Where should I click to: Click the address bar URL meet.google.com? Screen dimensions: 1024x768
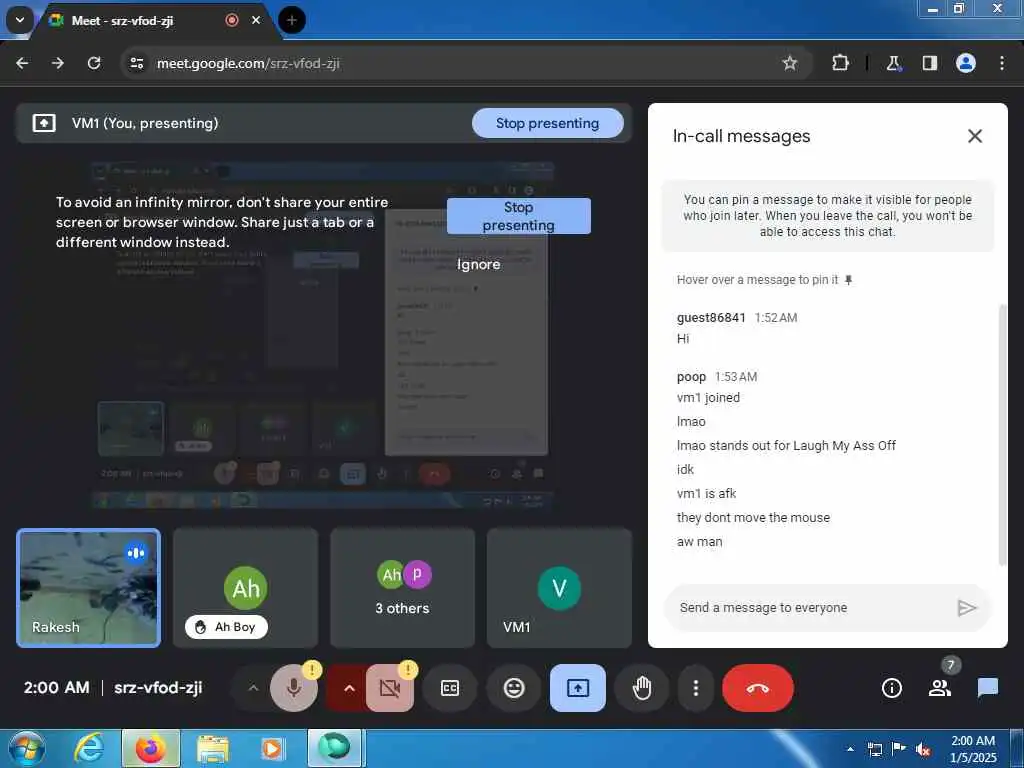[x=248, y=63]
